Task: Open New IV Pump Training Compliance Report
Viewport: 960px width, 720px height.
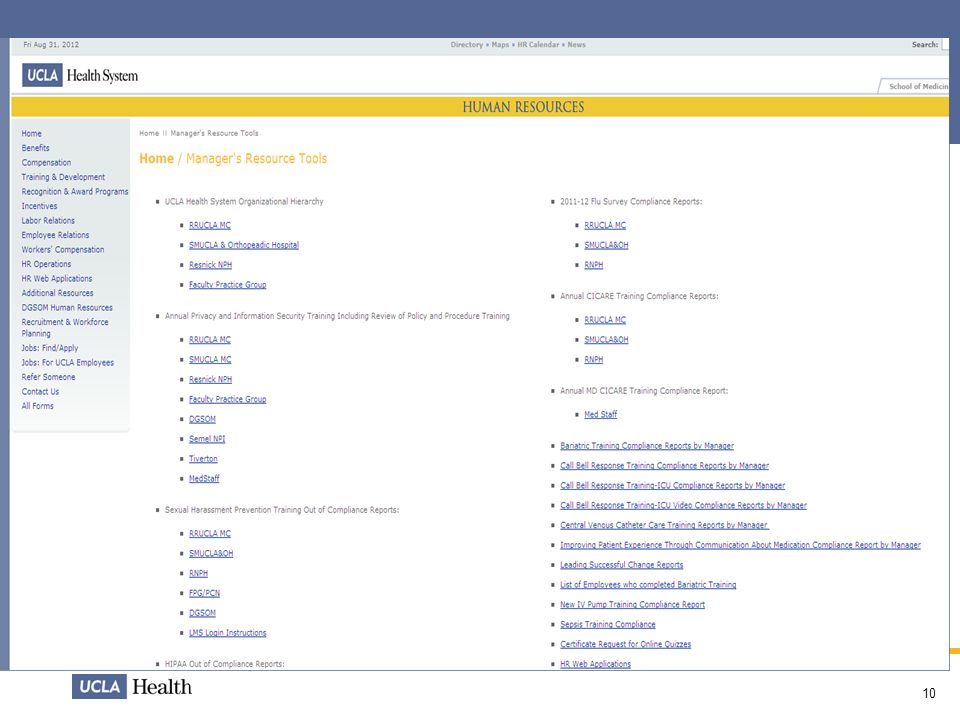Action: pyautogui.click(x=632, y=605)
